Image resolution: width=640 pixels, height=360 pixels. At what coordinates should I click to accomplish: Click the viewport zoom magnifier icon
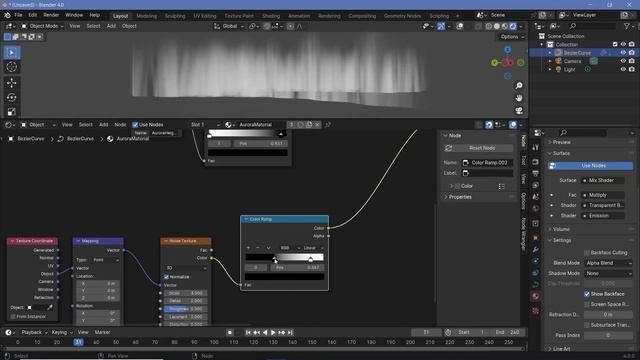519,86
